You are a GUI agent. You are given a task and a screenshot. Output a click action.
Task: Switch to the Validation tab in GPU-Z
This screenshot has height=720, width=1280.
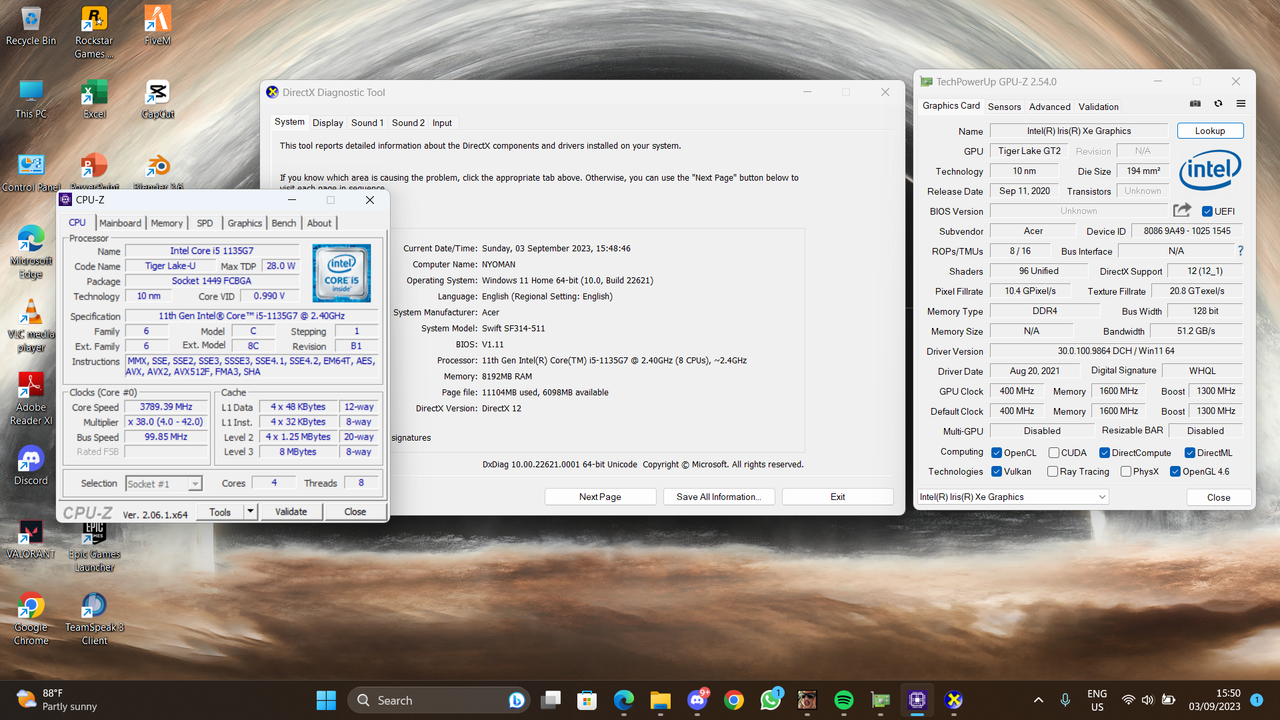1098,106
